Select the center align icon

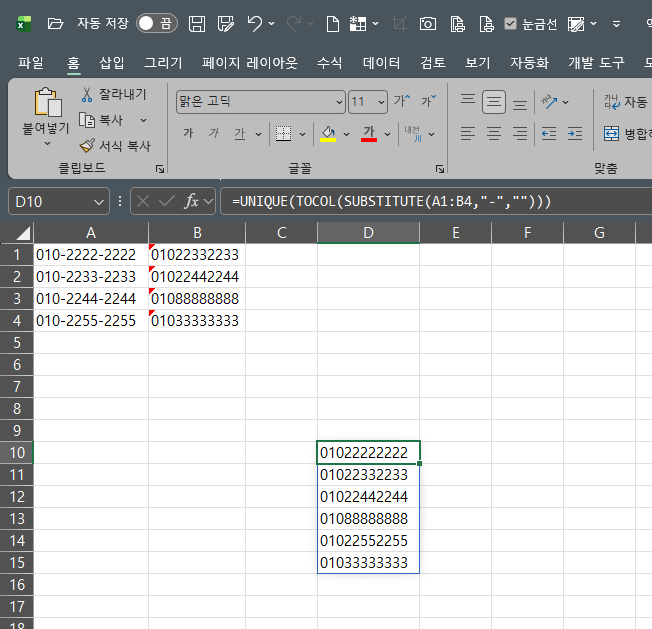click(494, 133)
